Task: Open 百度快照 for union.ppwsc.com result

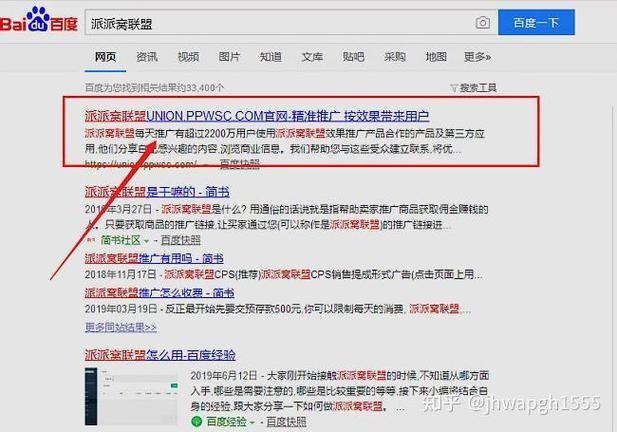Action: tap(239, 164)
